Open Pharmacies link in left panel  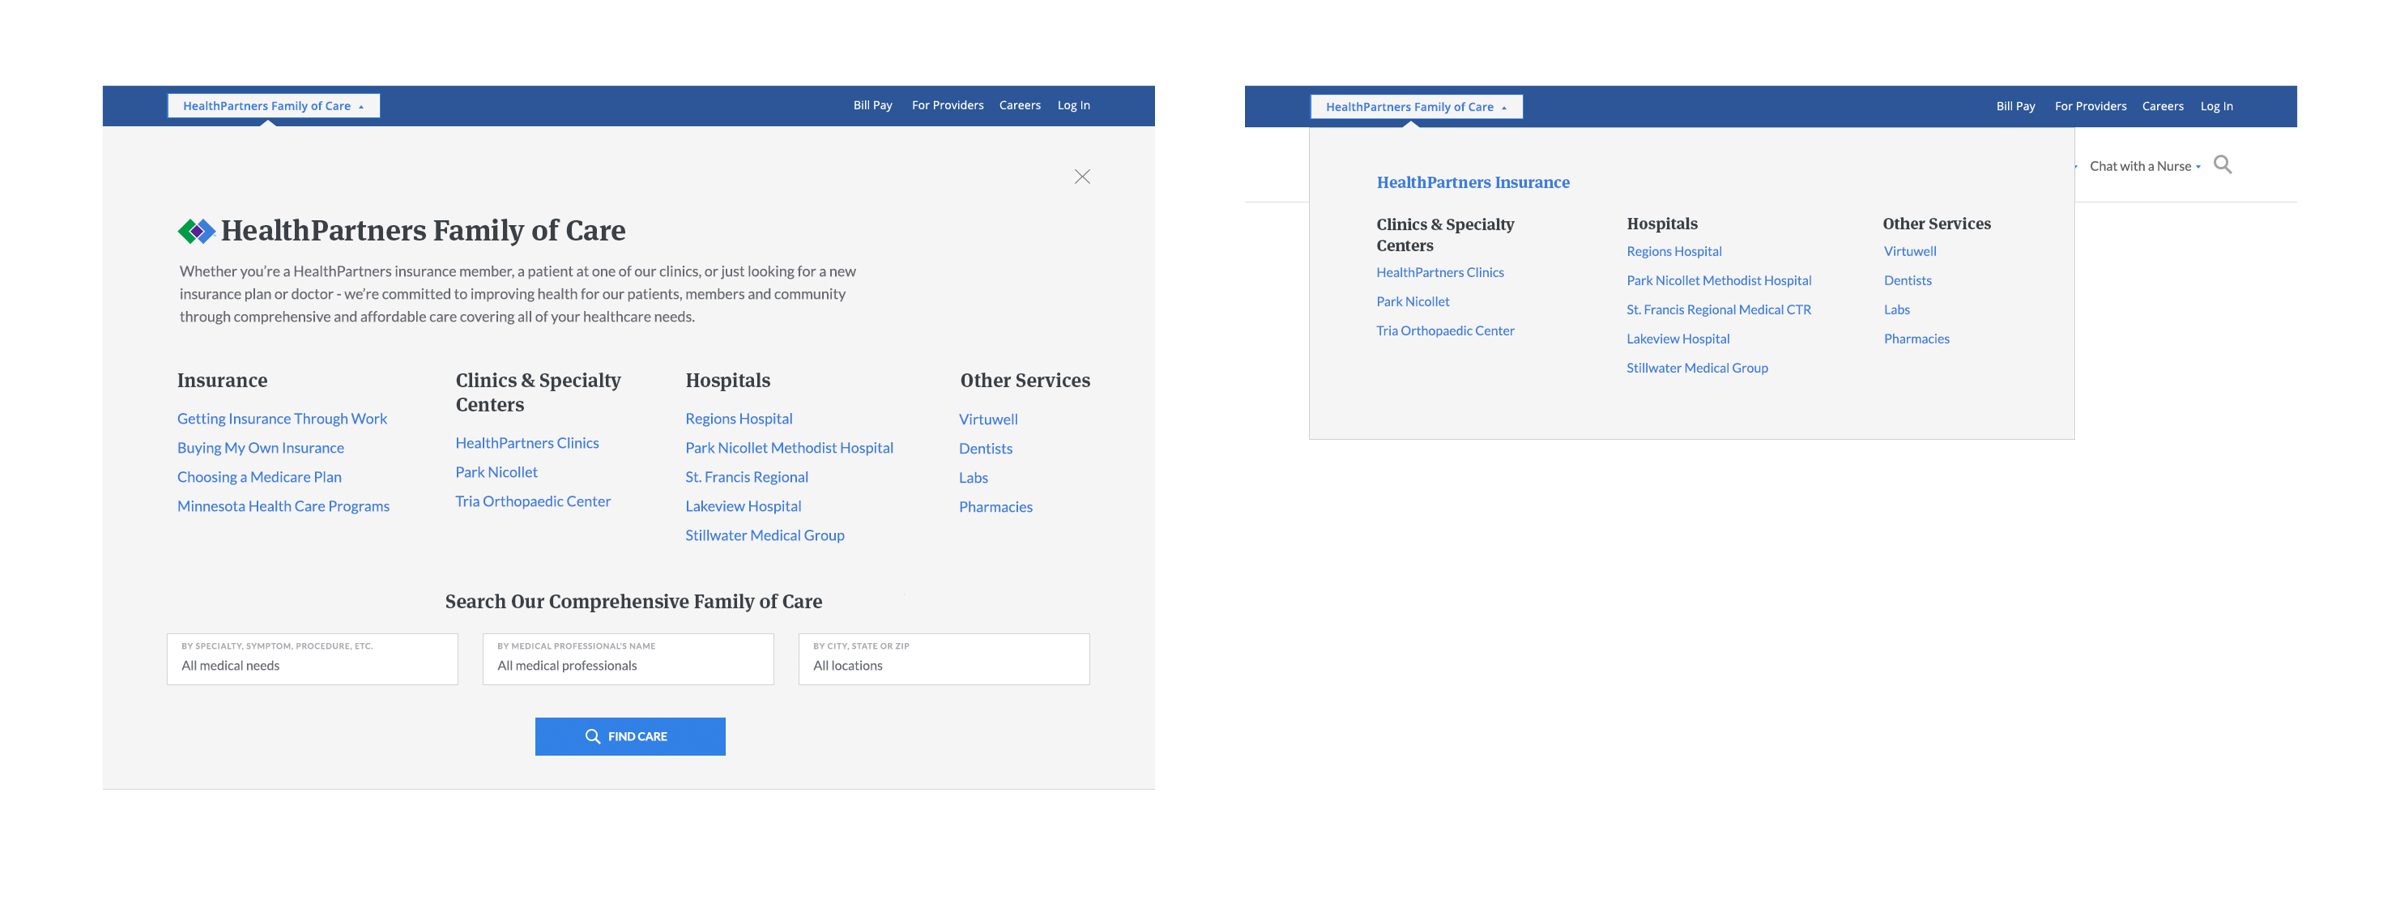995,506
